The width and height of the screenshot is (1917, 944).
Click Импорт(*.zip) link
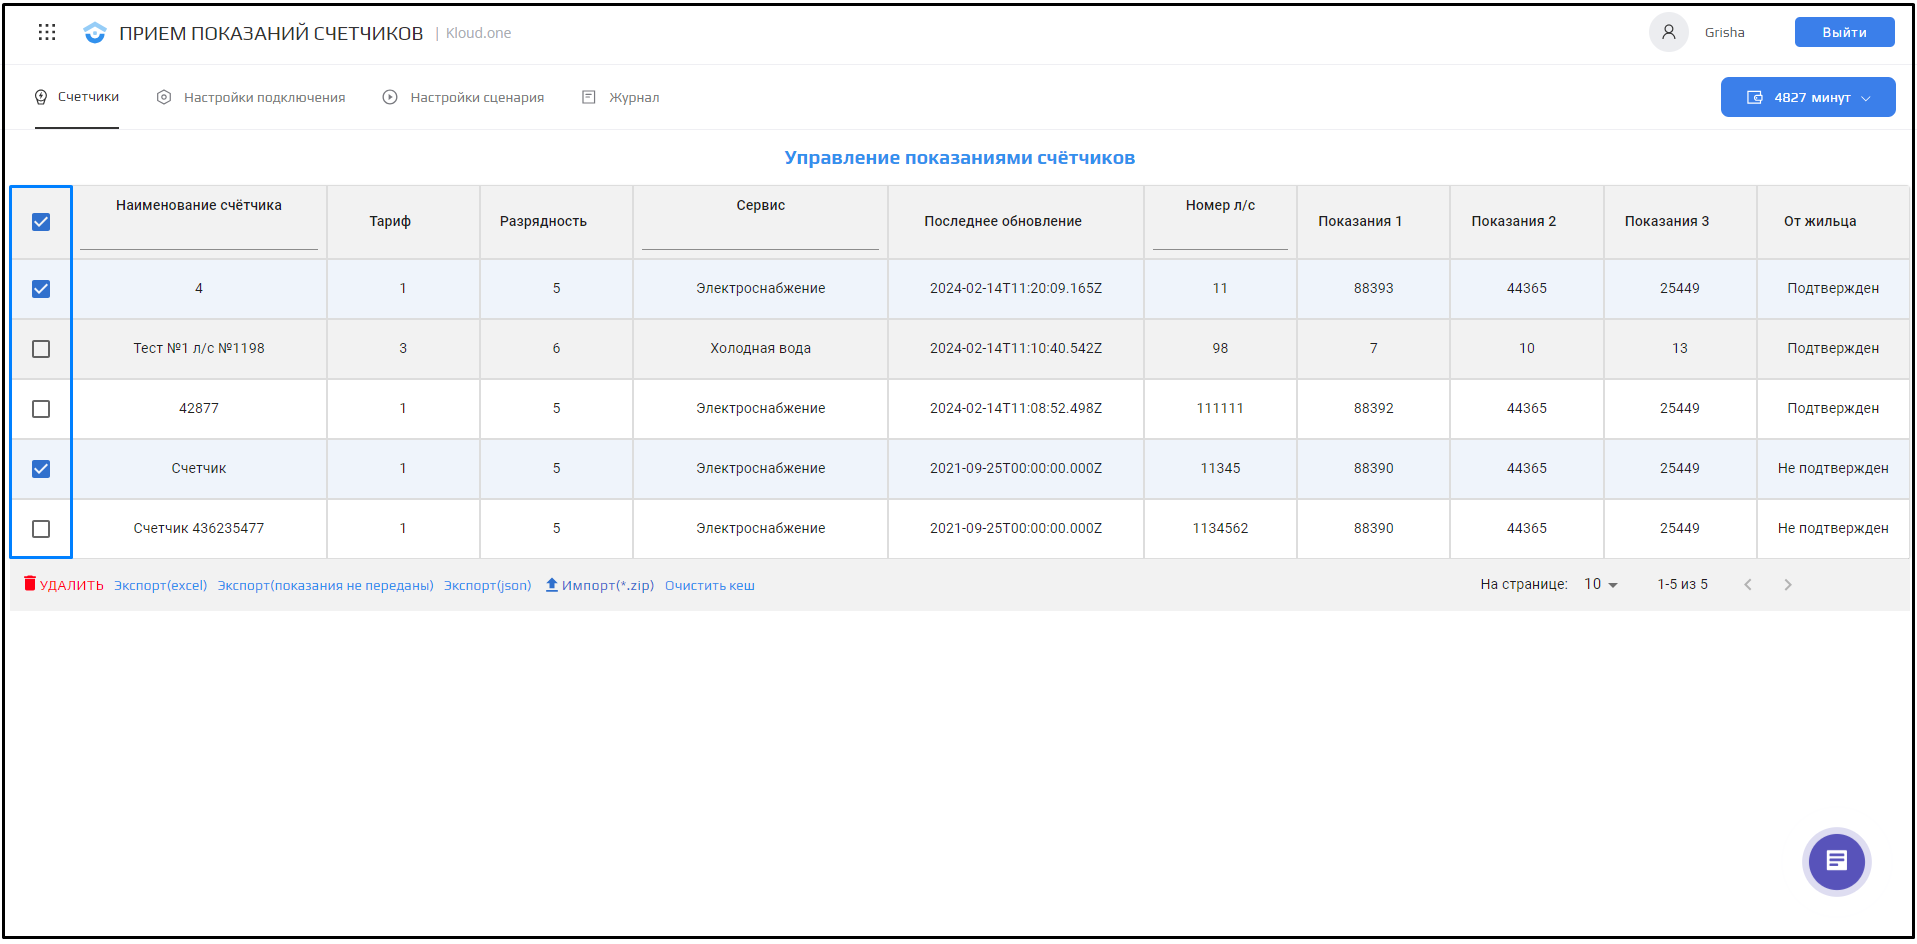(600, 586)
